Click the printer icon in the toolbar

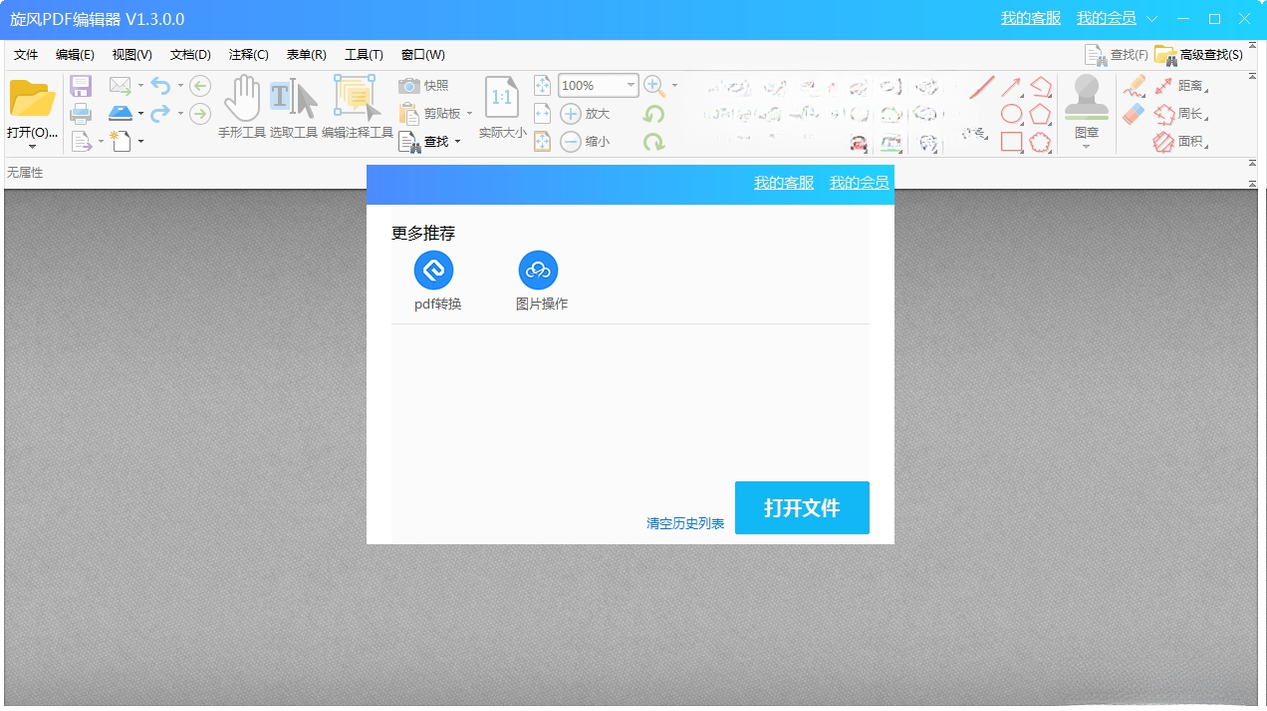click(81, 114)
